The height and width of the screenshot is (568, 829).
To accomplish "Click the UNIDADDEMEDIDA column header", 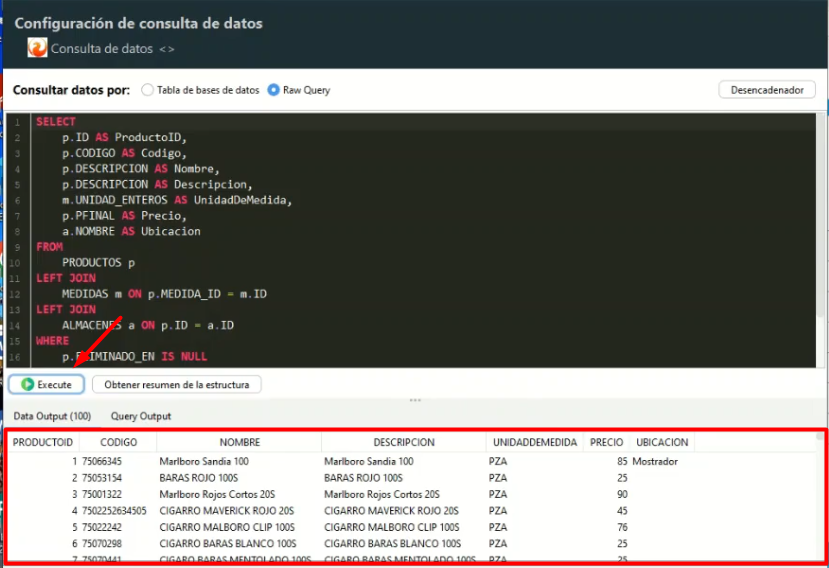I will click(534, 442).
